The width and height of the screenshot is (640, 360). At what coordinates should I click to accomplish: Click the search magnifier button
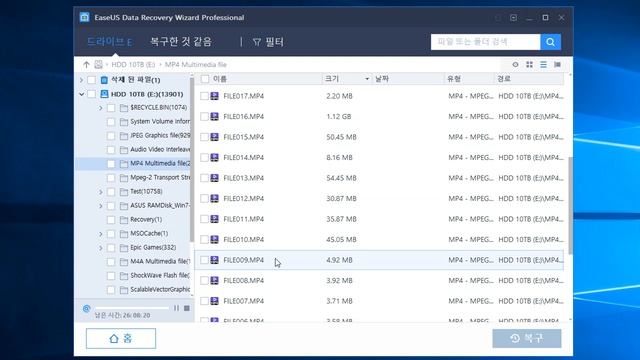click(x=550, y=42)
